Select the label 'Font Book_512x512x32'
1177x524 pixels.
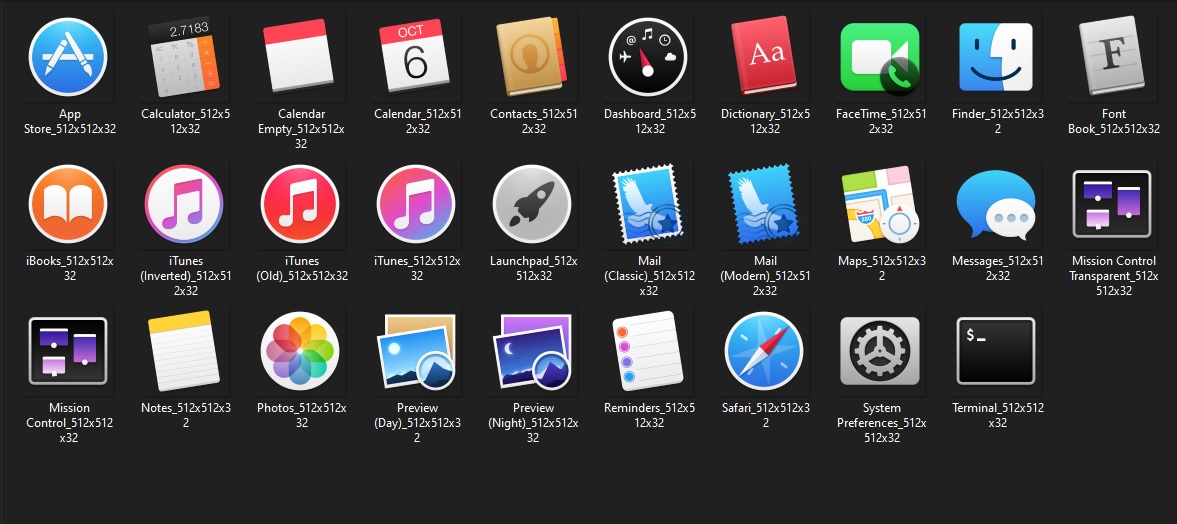point(1114,122)
